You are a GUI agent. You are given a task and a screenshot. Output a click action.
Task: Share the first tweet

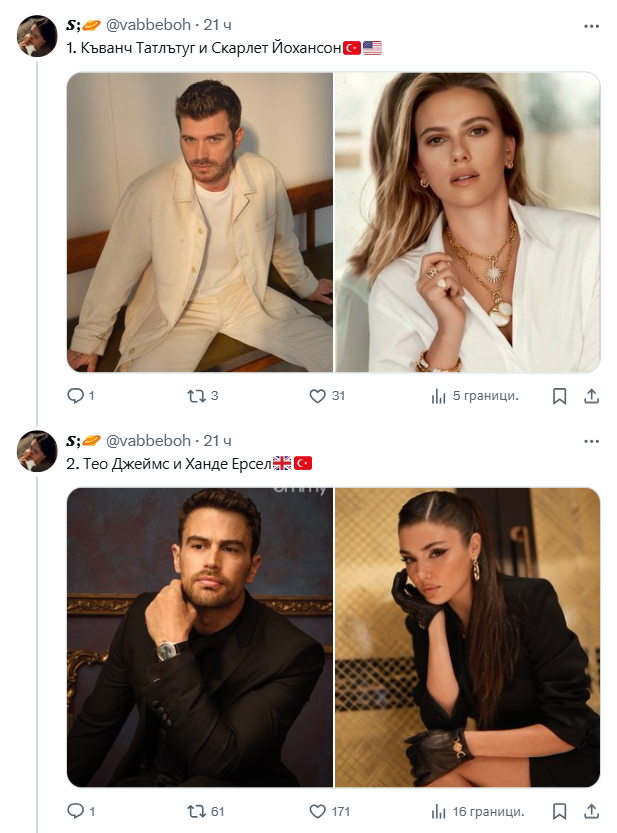pos(591,396)
